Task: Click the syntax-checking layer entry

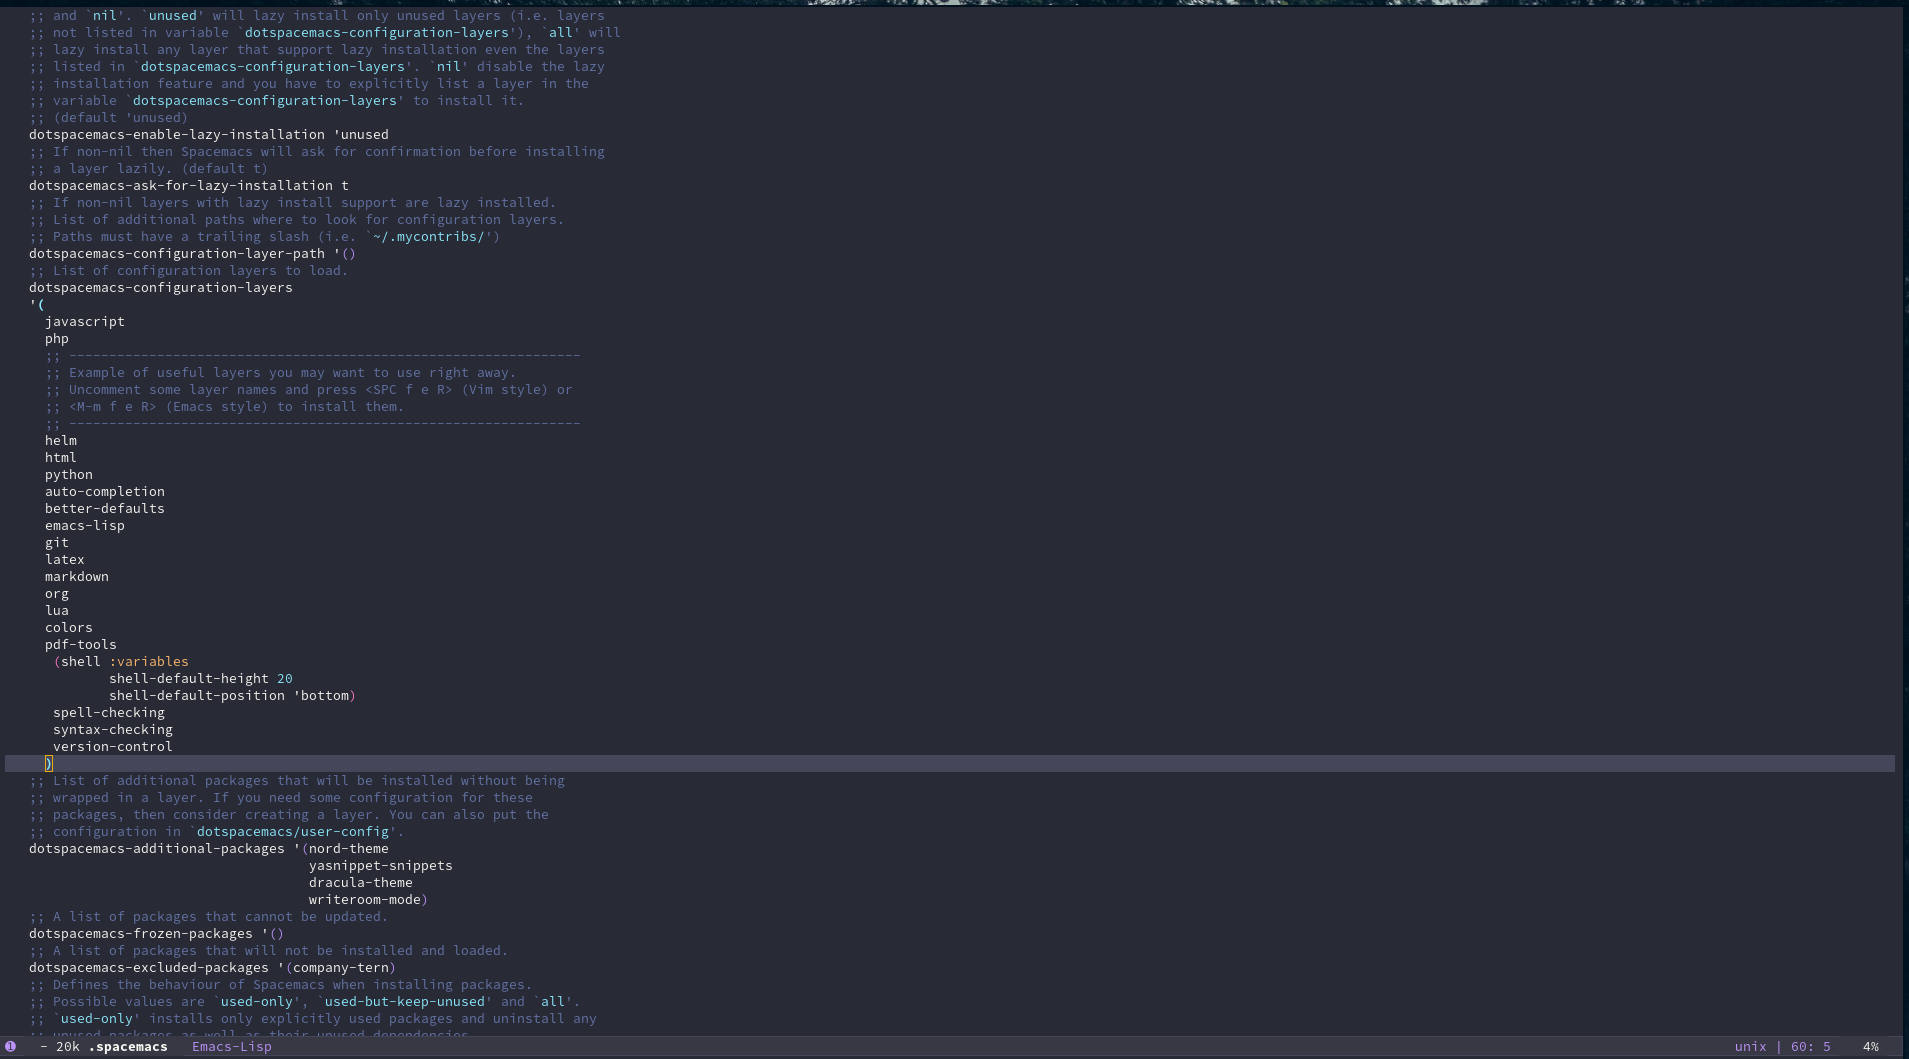Action: pyautogui.click(x=113, y=729)
